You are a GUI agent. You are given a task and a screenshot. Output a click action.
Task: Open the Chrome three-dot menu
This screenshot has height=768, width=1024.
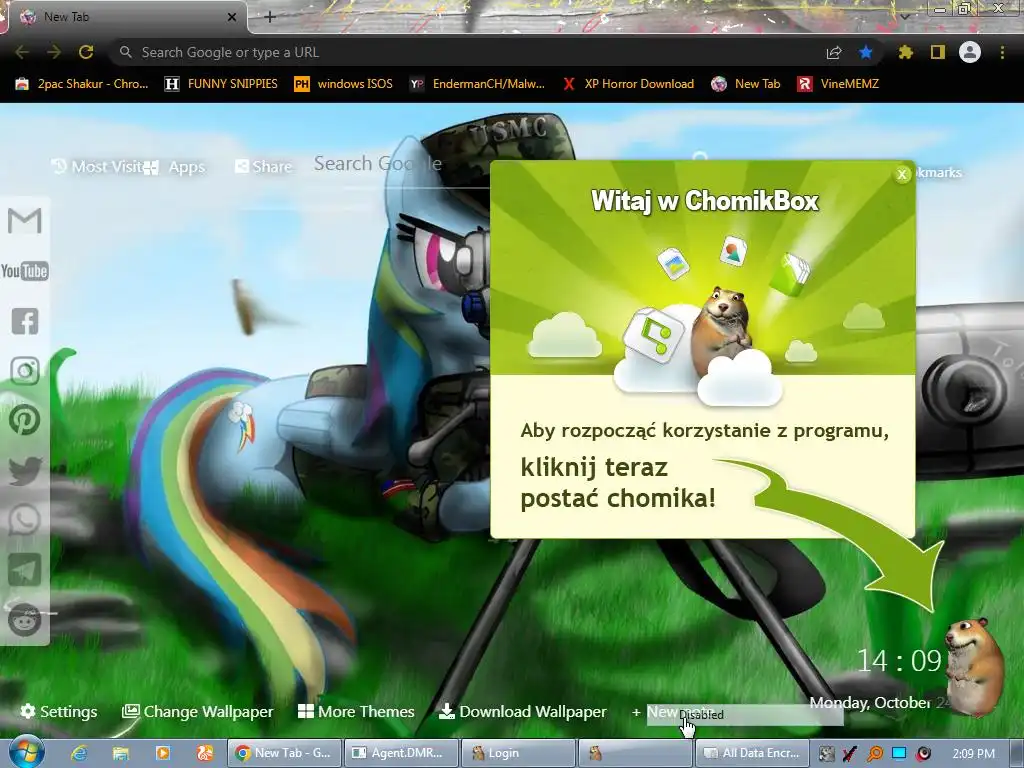pyautogui.click(x=1002, y=52)
